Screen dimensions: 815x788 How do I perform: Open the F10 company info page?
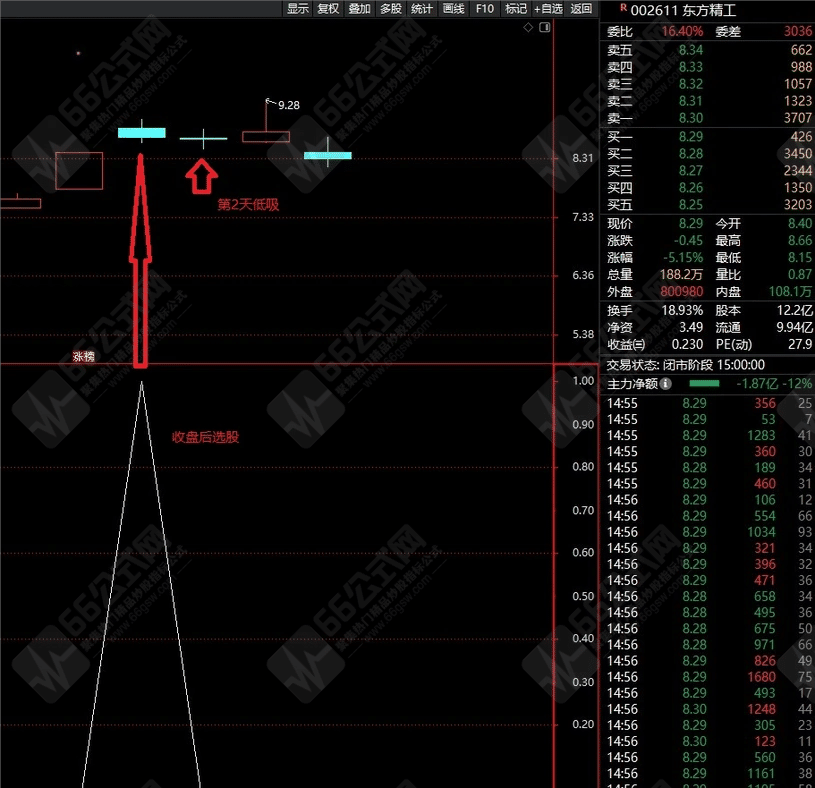coord(484,9)
